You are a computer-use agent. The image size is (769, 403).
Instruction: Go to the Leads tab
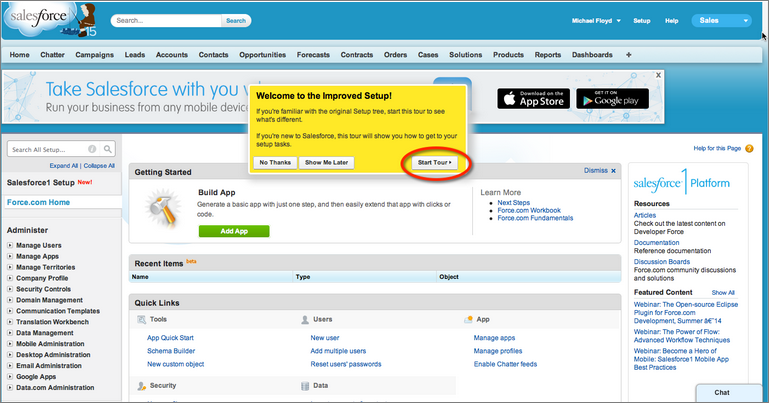134,55
